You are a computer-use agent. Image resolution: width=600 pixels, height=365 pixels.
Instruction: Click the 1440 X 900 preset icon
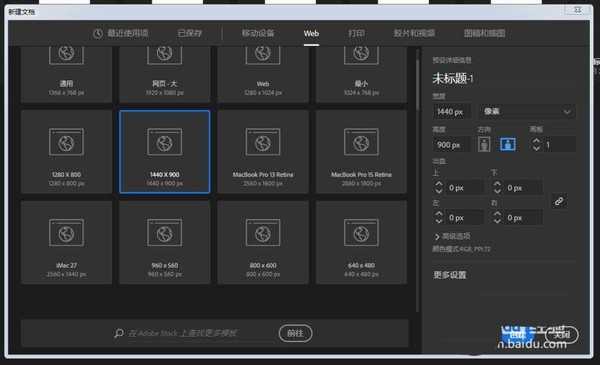[x=165, y=142]
